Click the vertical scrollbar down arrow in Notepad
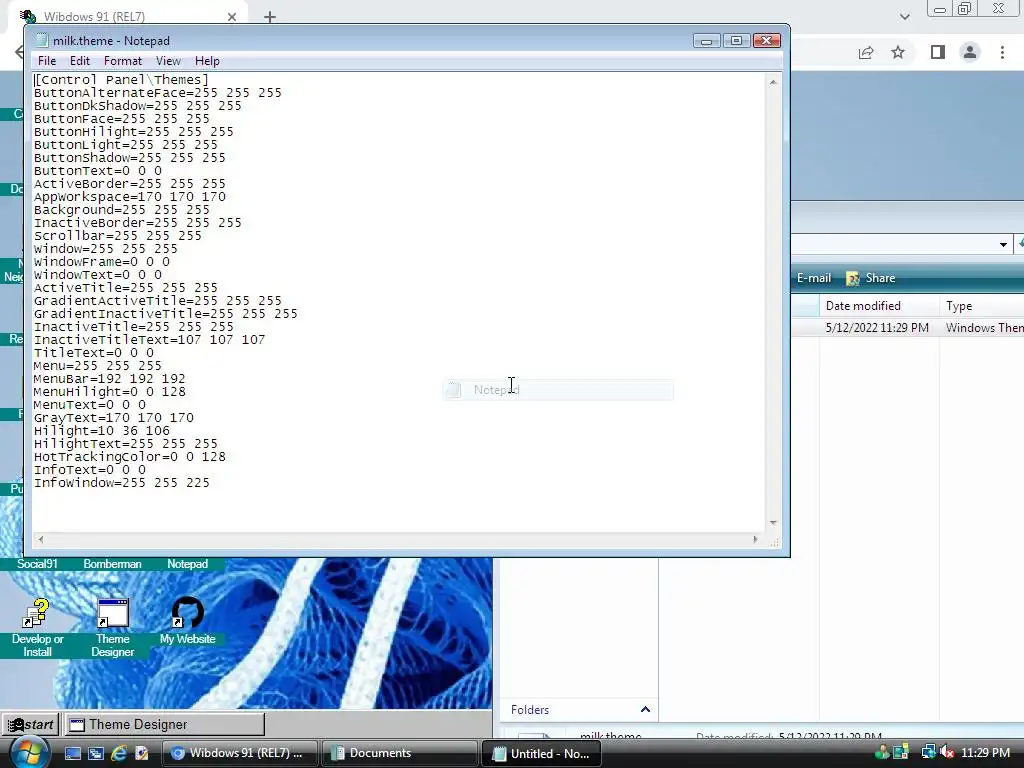 [x=773, y=522]
